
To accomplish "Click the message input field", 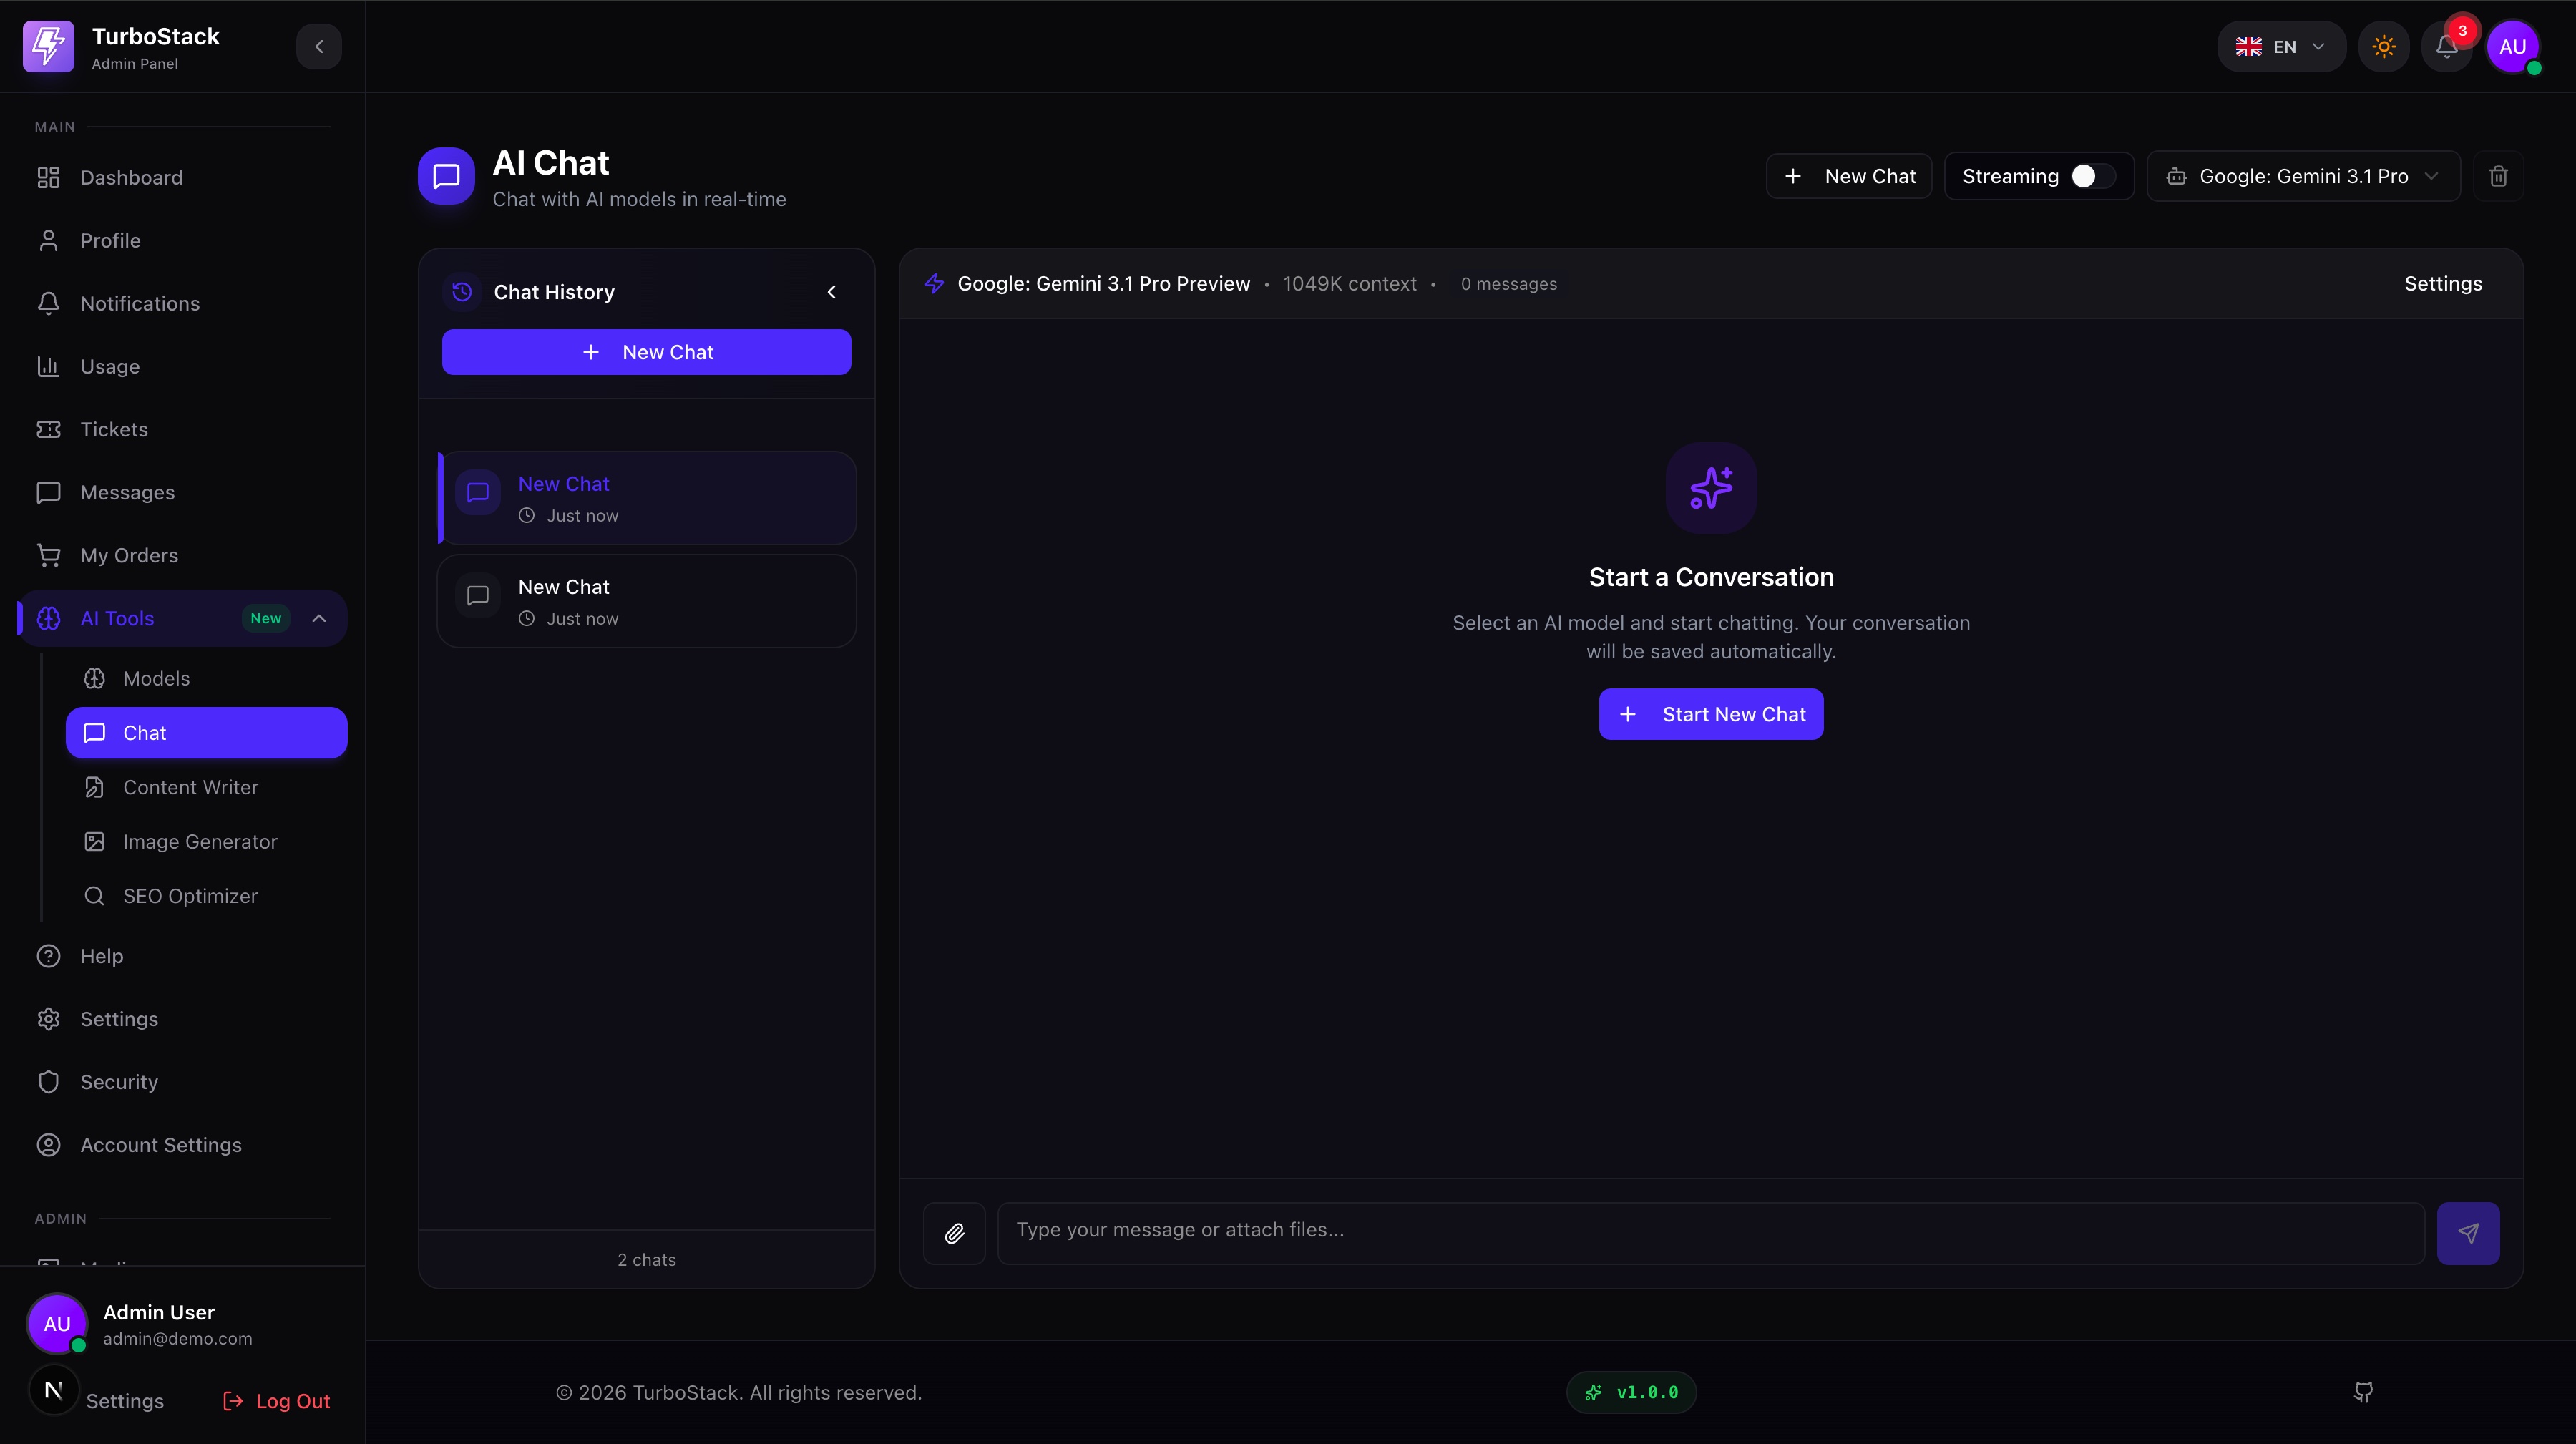I will (x=1710, y=1231).
